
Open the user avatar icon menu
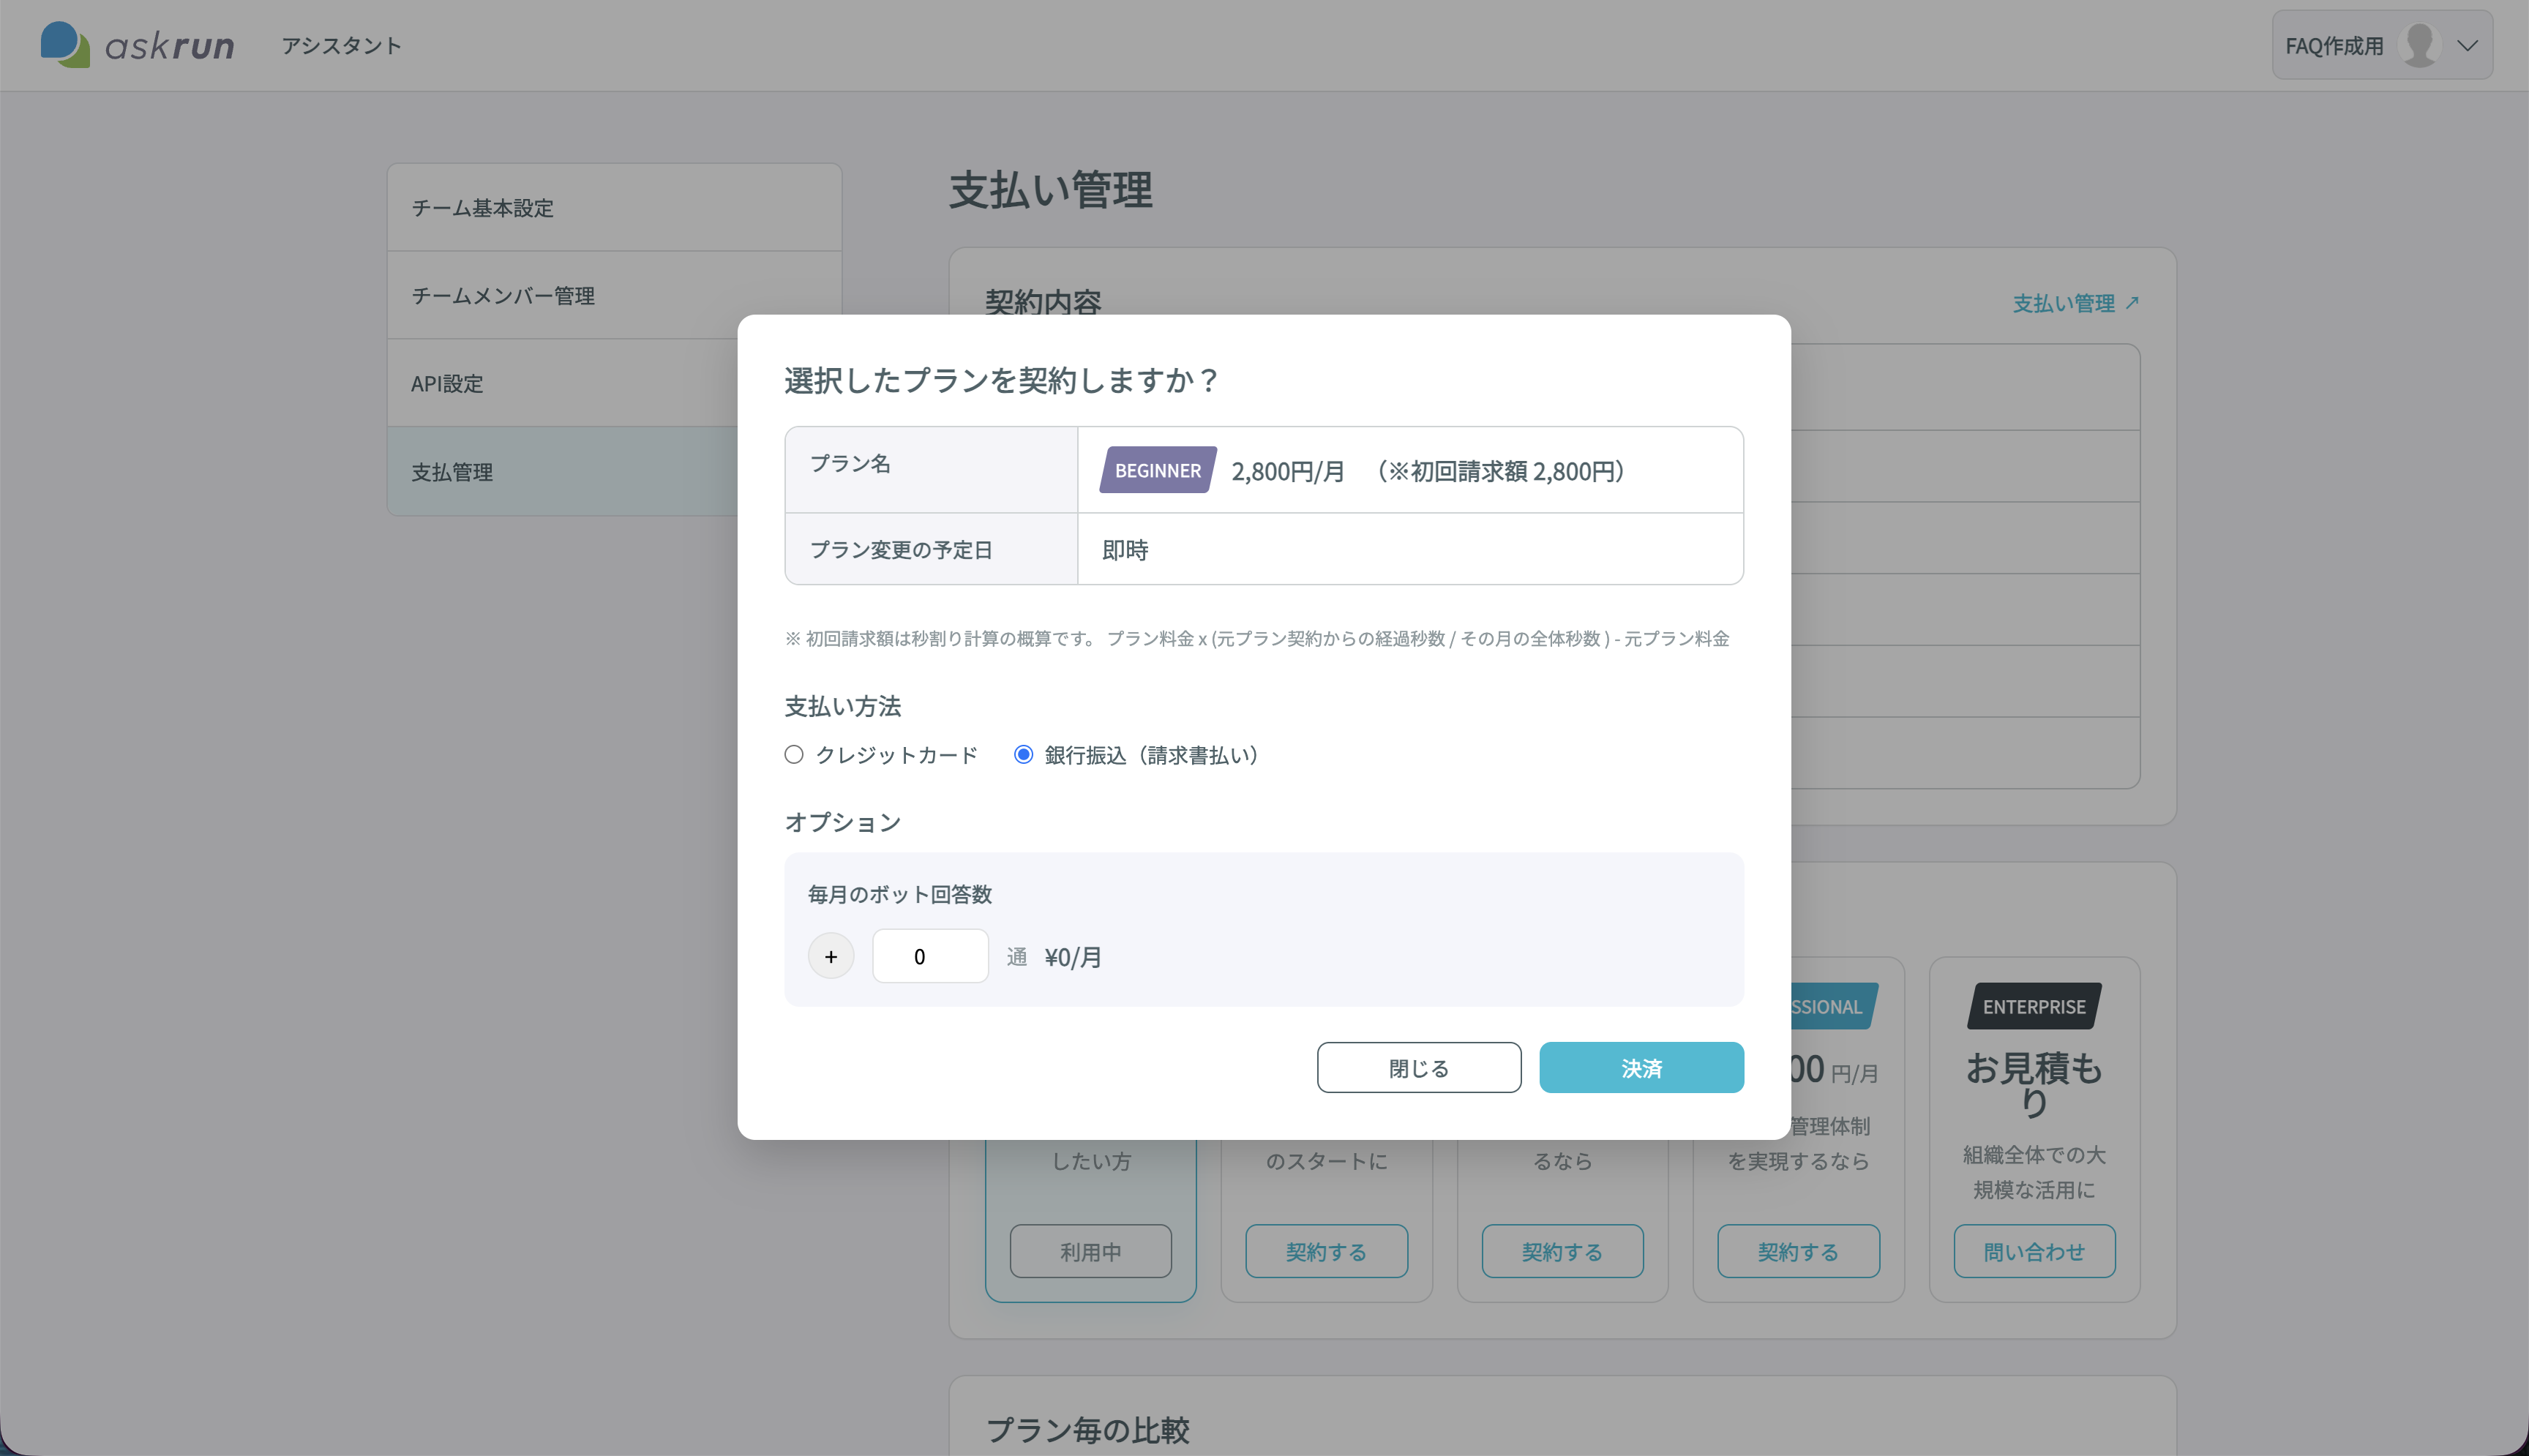pyautogui.click(x=2419, y=45)
